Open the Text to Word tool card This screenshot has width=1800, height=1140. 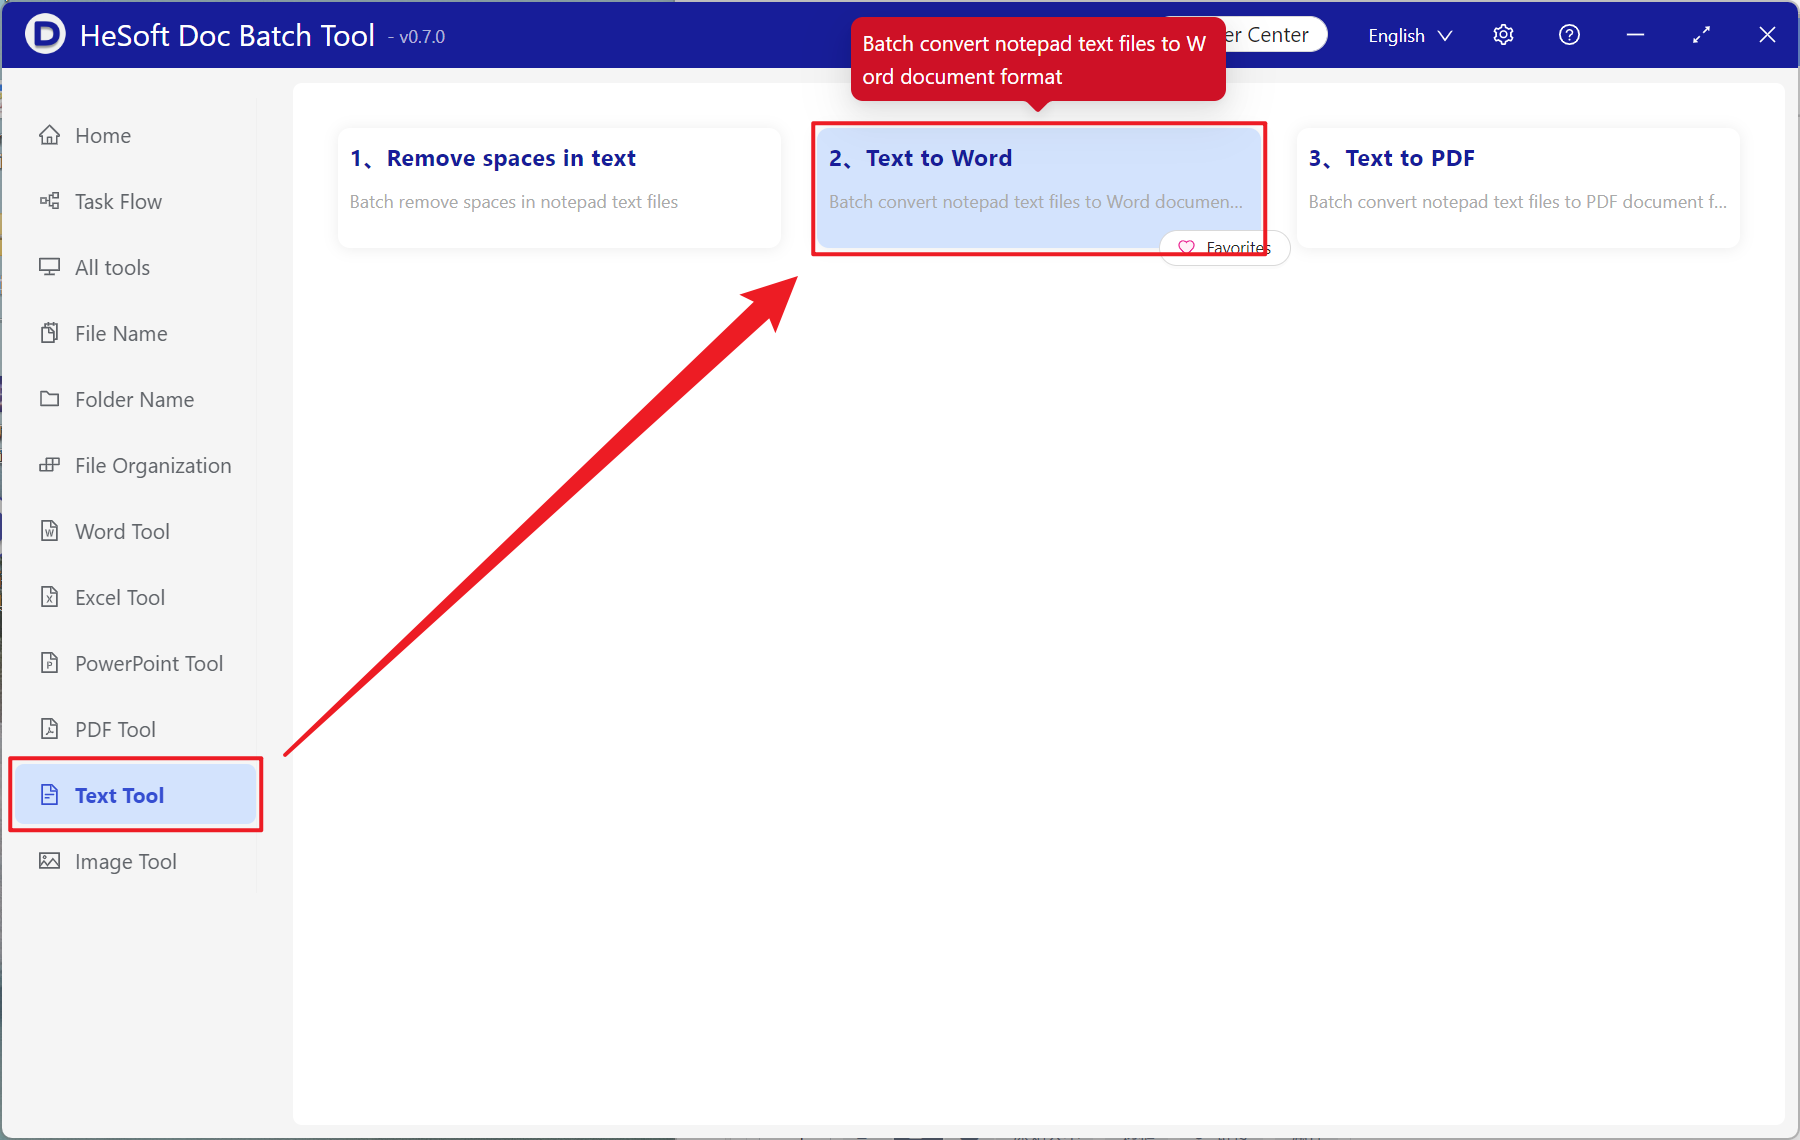coord(1038,187)
